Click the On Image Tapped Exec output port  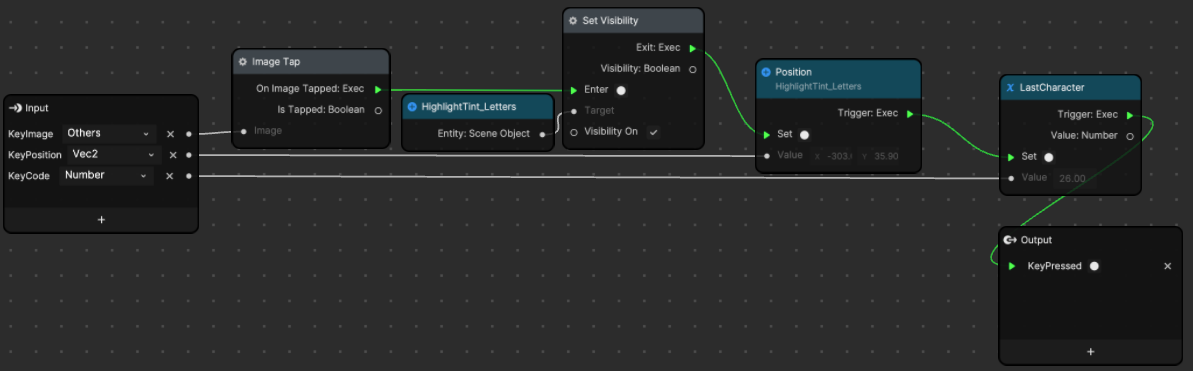point(378,89)
